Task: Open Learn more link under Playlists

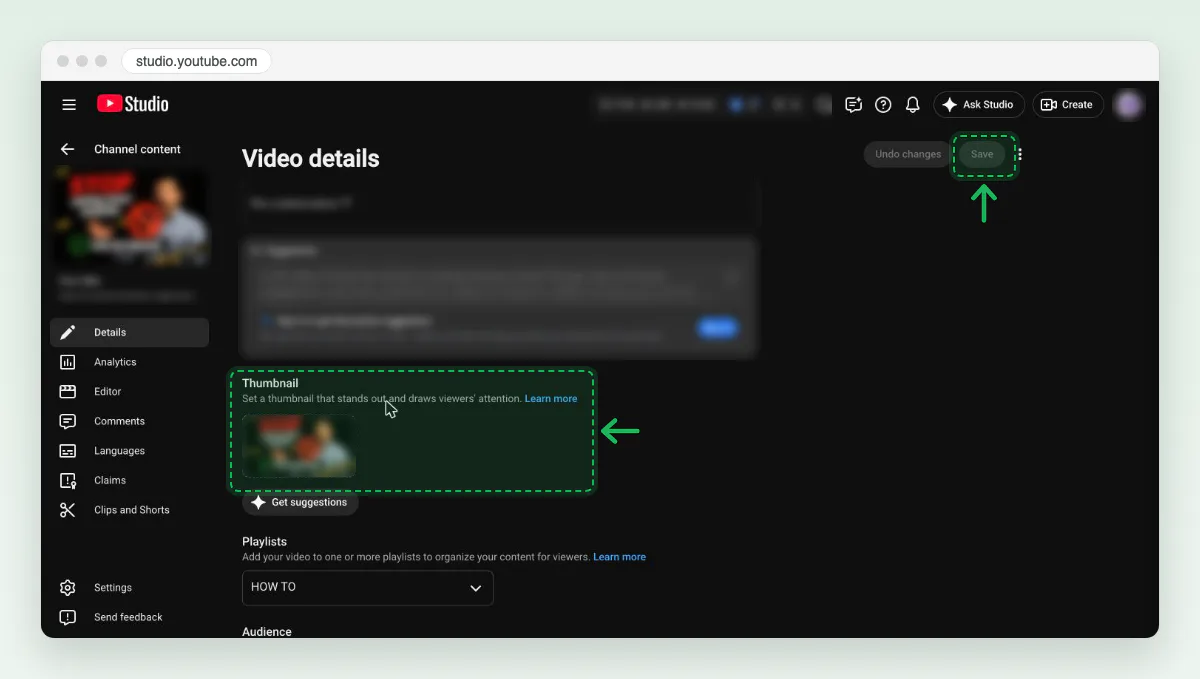Action: tap(619, 557)
